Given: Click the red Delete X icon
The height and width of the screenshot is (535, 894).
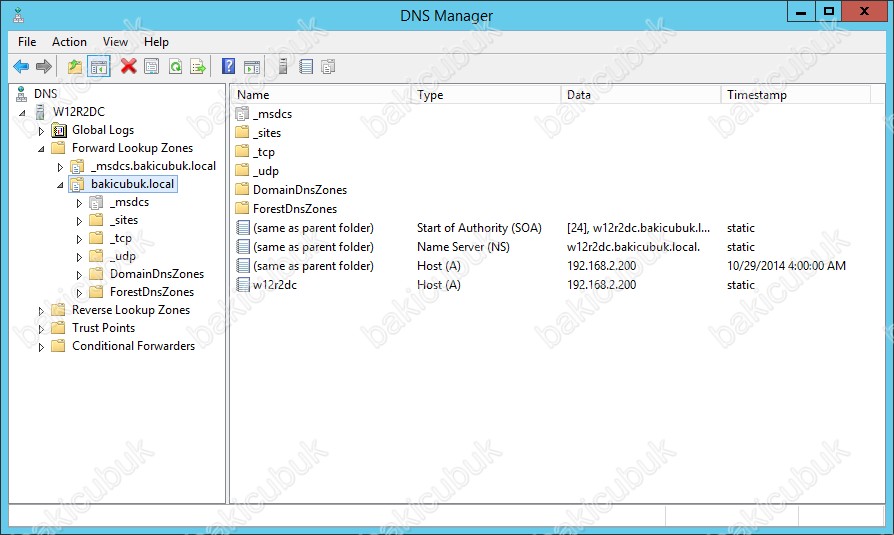Looking at the screenshot, I should pyautogui.click(x=129, y=67).
